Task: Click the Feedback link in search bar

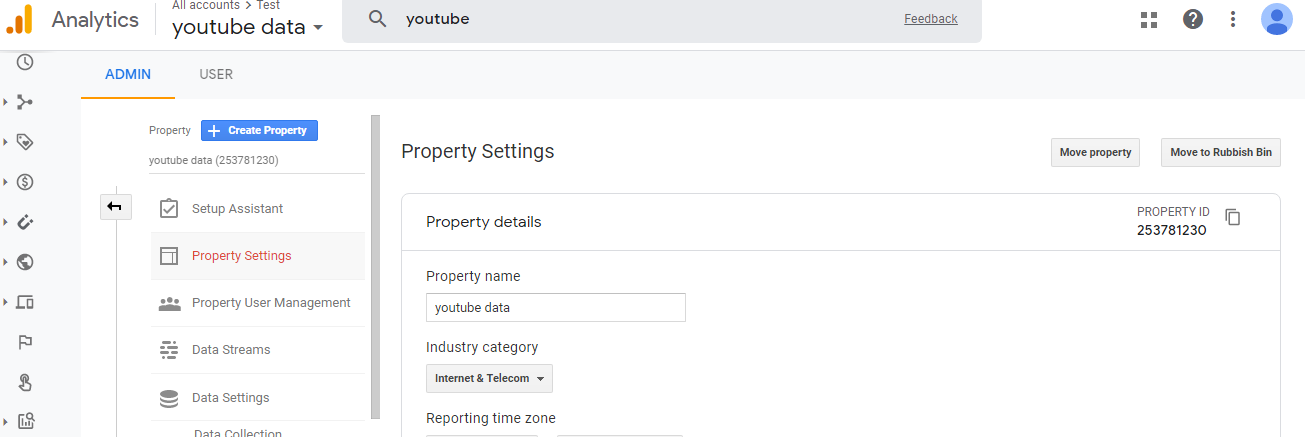Action: pos(930,19)
